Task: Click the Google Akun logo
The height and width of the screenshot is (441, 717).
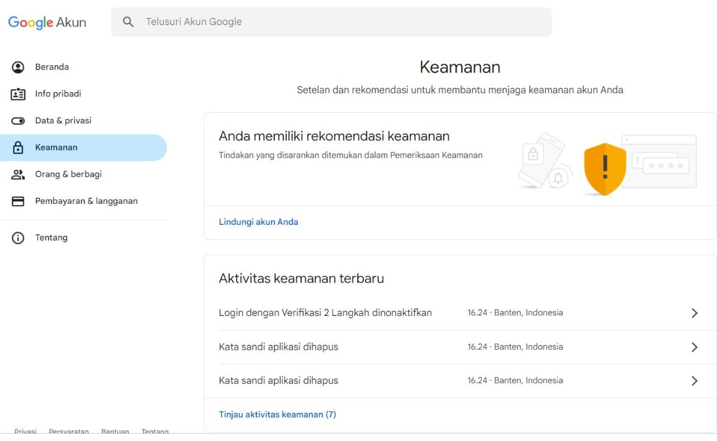Action: click(x=47, y=22)
